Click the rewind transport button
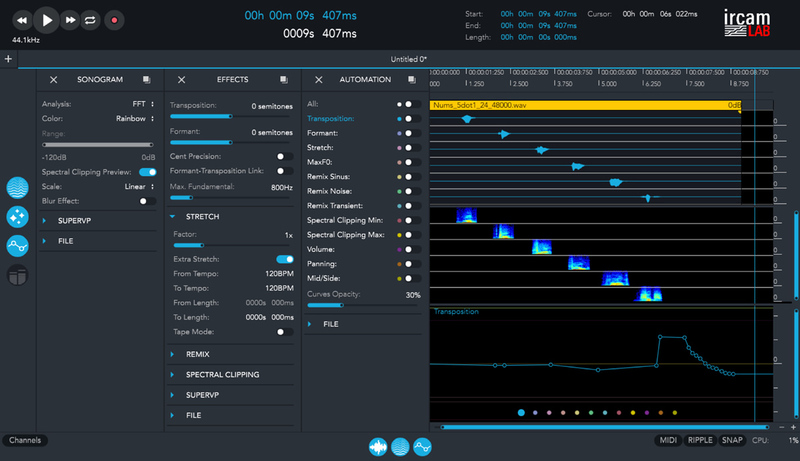The height and width of the screenshot is (461, 800). point(22,19)
